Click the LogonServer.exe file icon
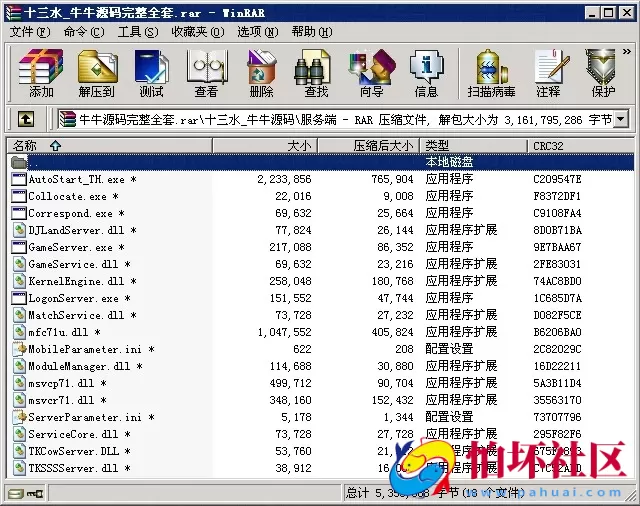Viewport: 640px width, 506px height. [x=19, y=298]
